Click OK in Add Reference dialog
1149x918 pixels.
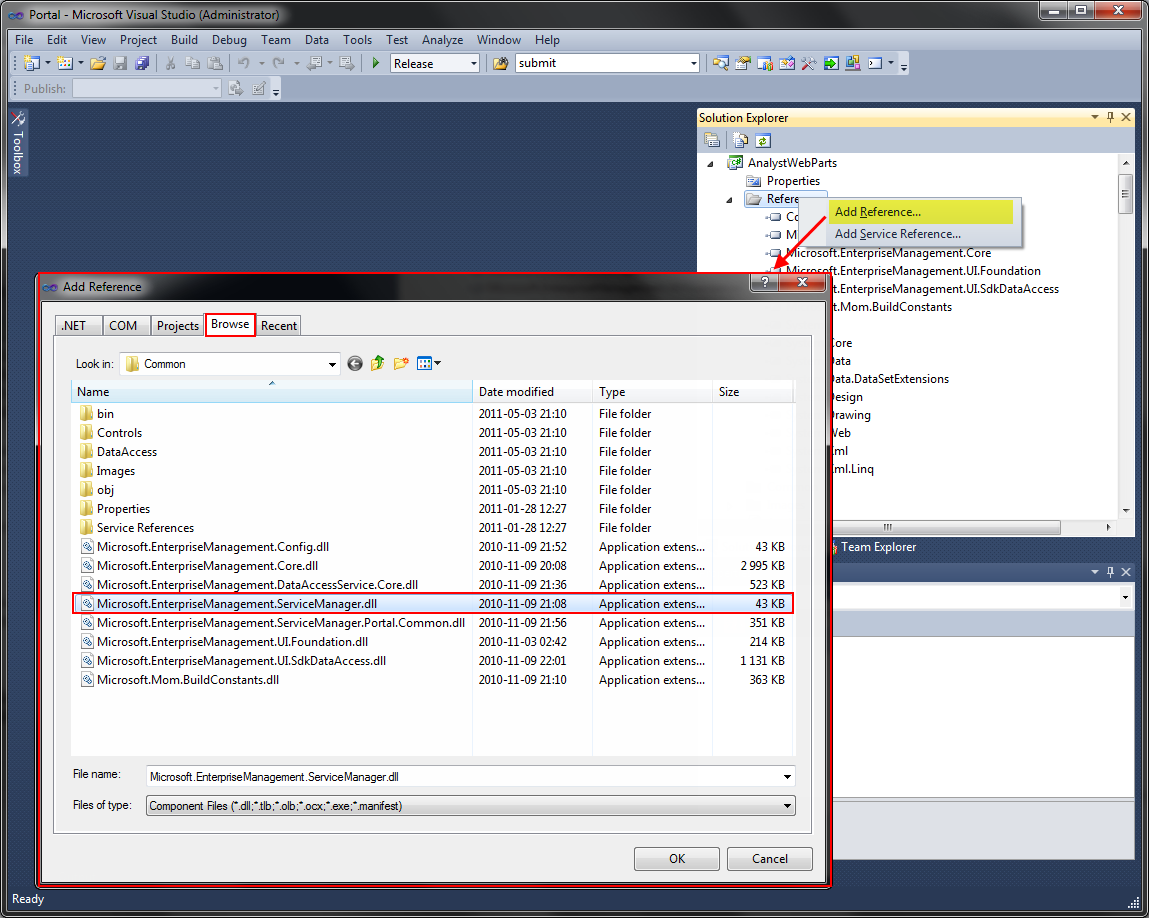tap(676, 859)
